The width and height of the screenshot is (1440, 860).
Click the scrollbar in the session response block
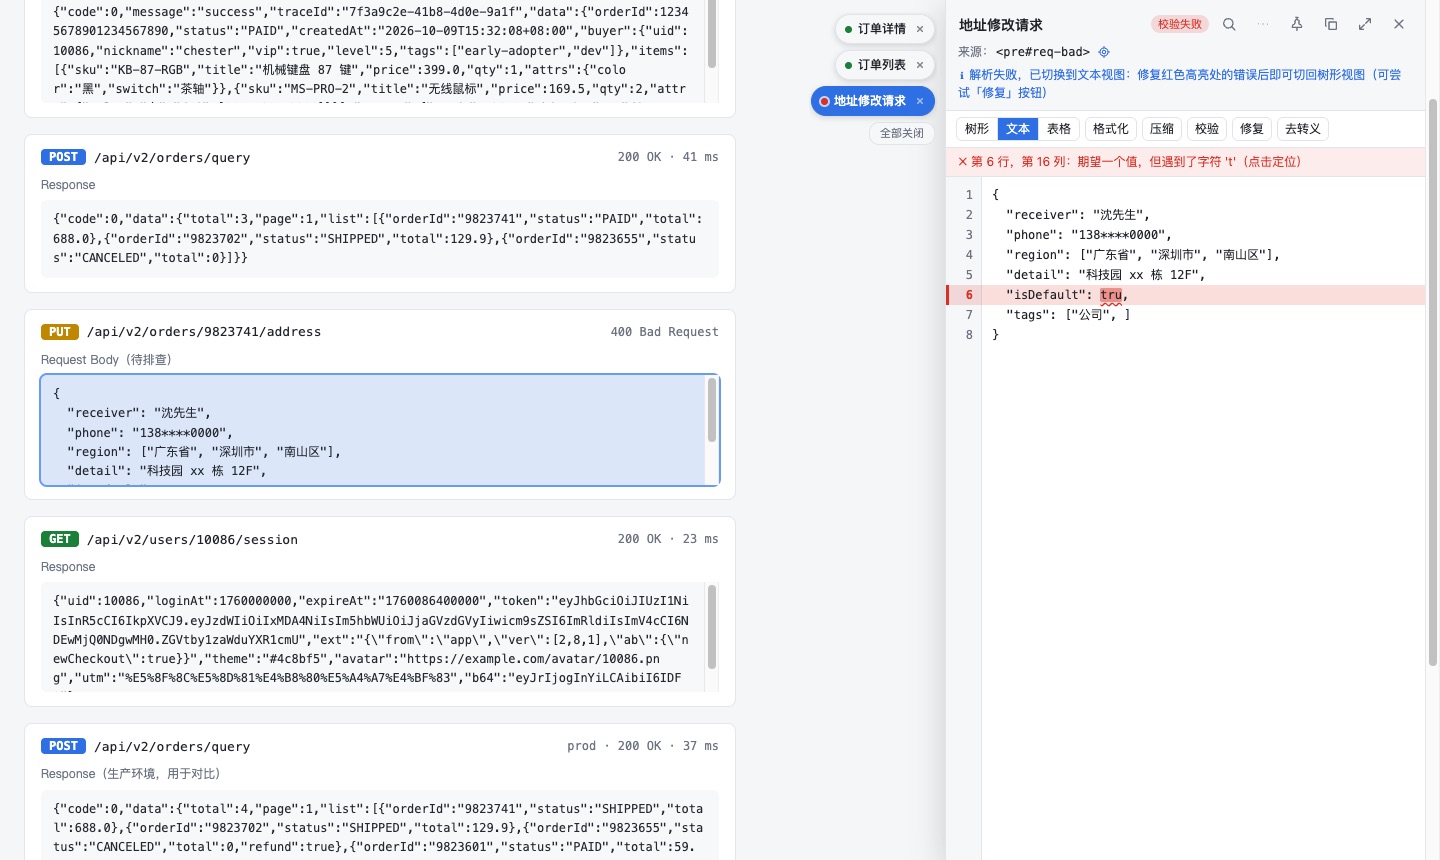point(712,627)
